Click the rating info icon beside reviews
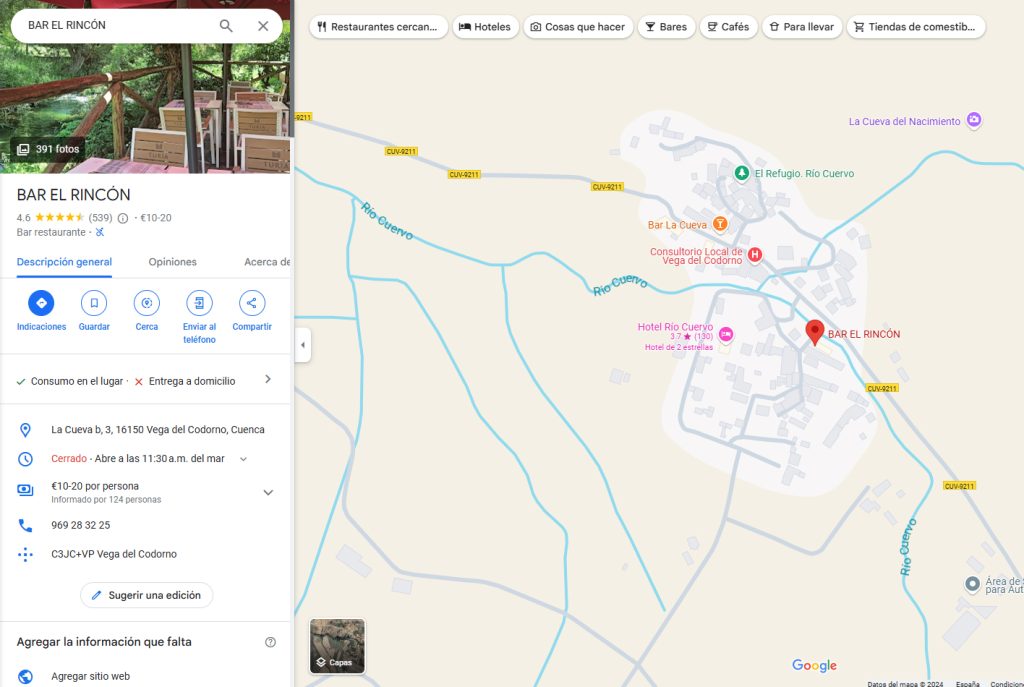Image resolution: width=1024 pixels, height=687 pixels. point(123,218)
